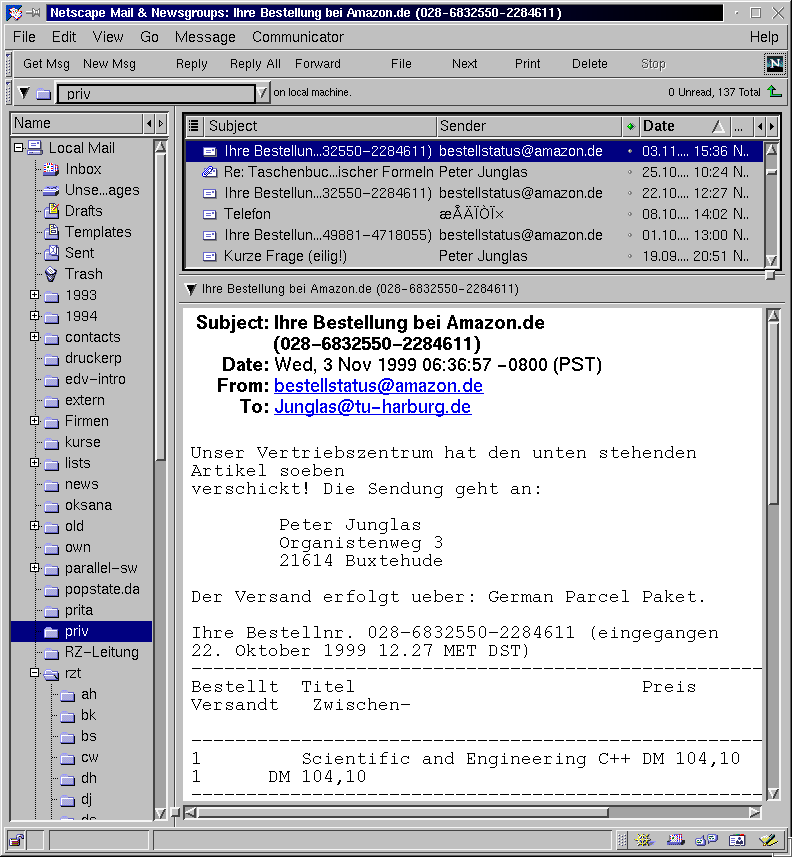Click the attachment icon of Re: Taschenbuc message
This screenshot has width=792, height=857.
[209, 172]
